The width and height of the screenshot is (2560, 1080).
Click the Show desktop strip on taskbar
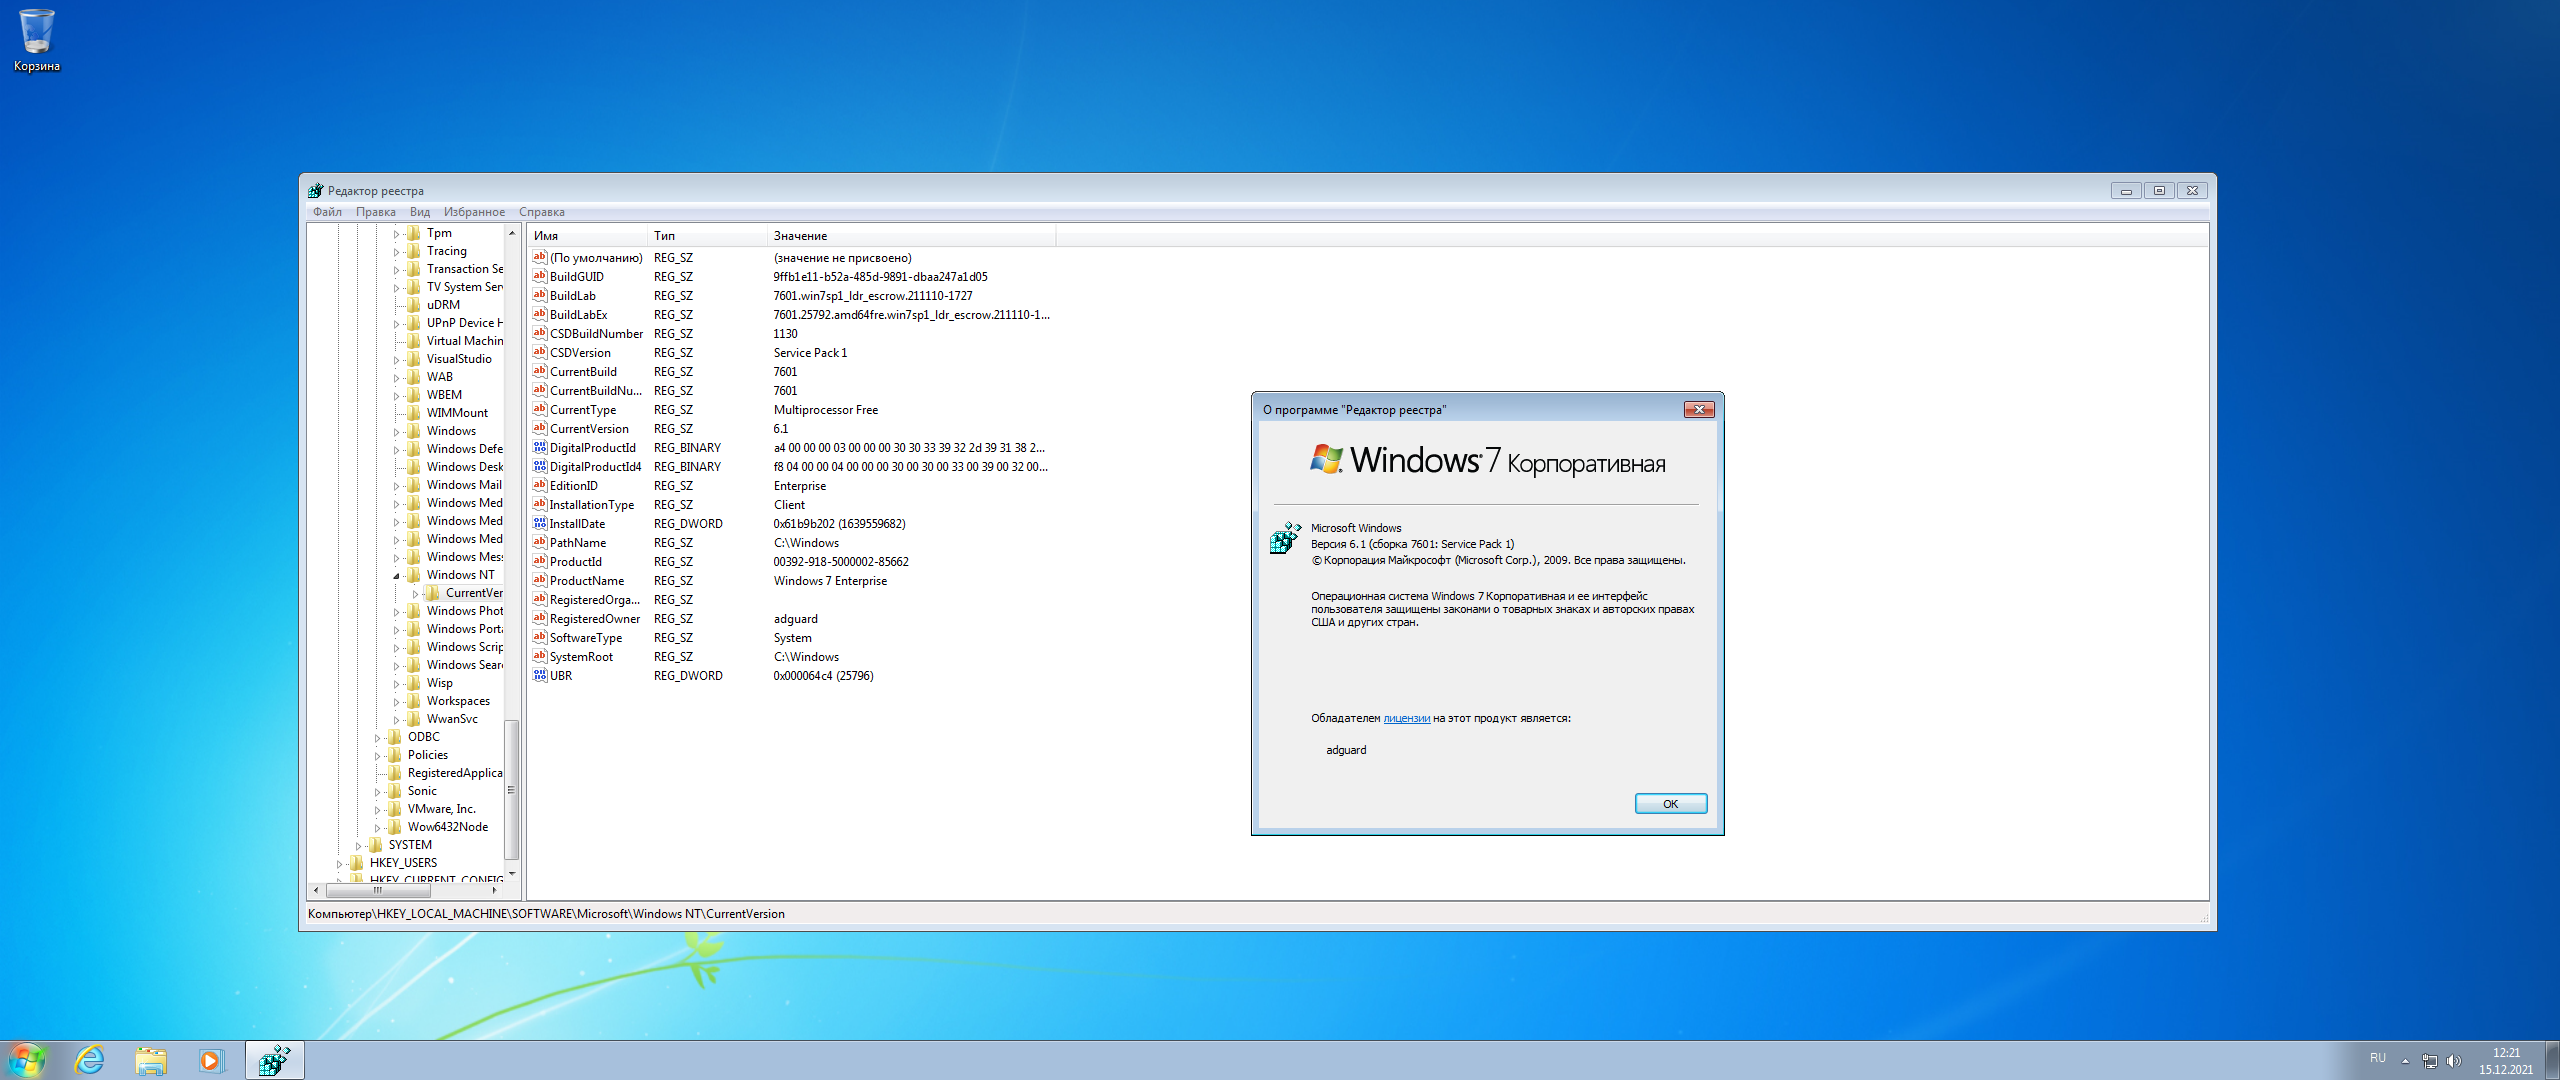coord(2552,1061)
